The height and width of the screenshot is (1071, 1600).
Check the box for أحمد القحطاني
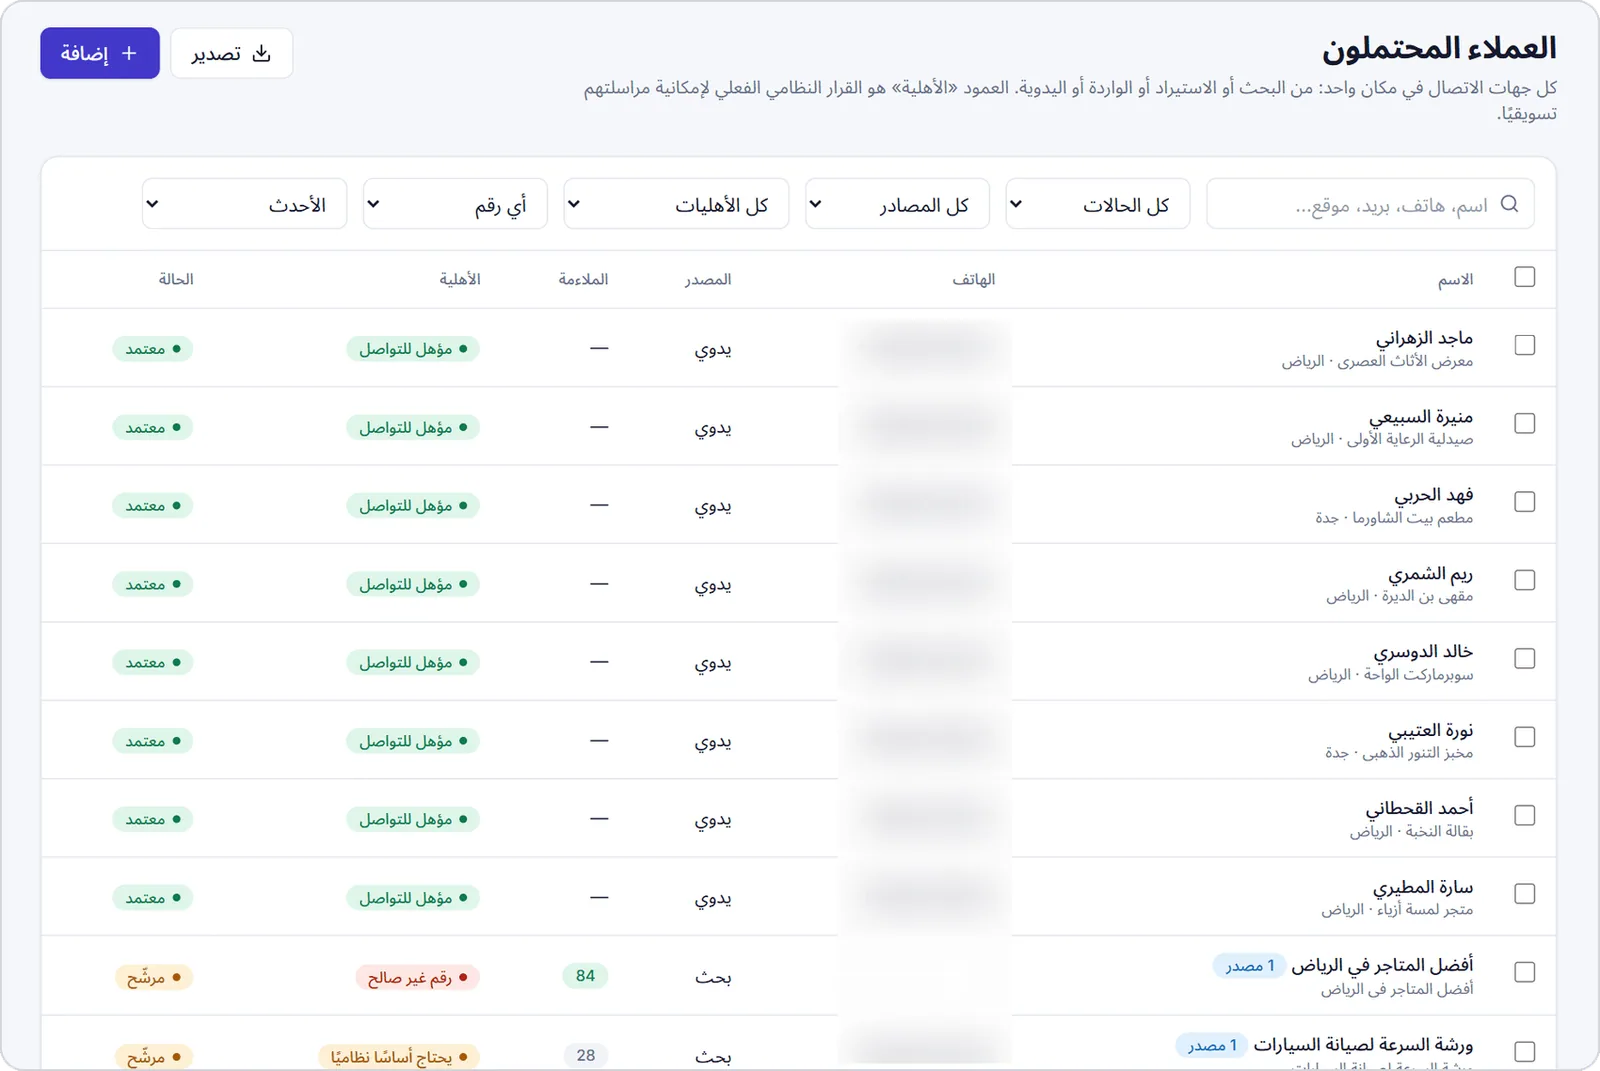click(x=1524, y=816)
